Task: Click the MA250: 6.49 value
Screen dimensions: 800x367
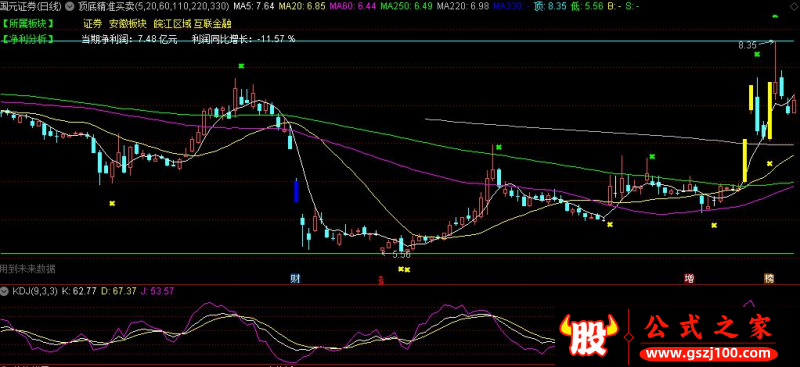Action: tap(406, 7)
